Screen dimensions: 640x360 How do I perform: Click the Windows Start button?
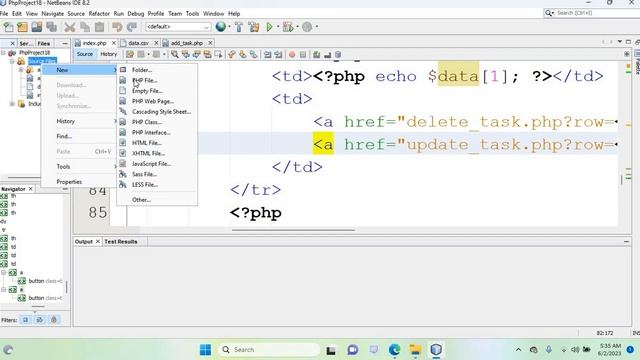click(205, 350)
